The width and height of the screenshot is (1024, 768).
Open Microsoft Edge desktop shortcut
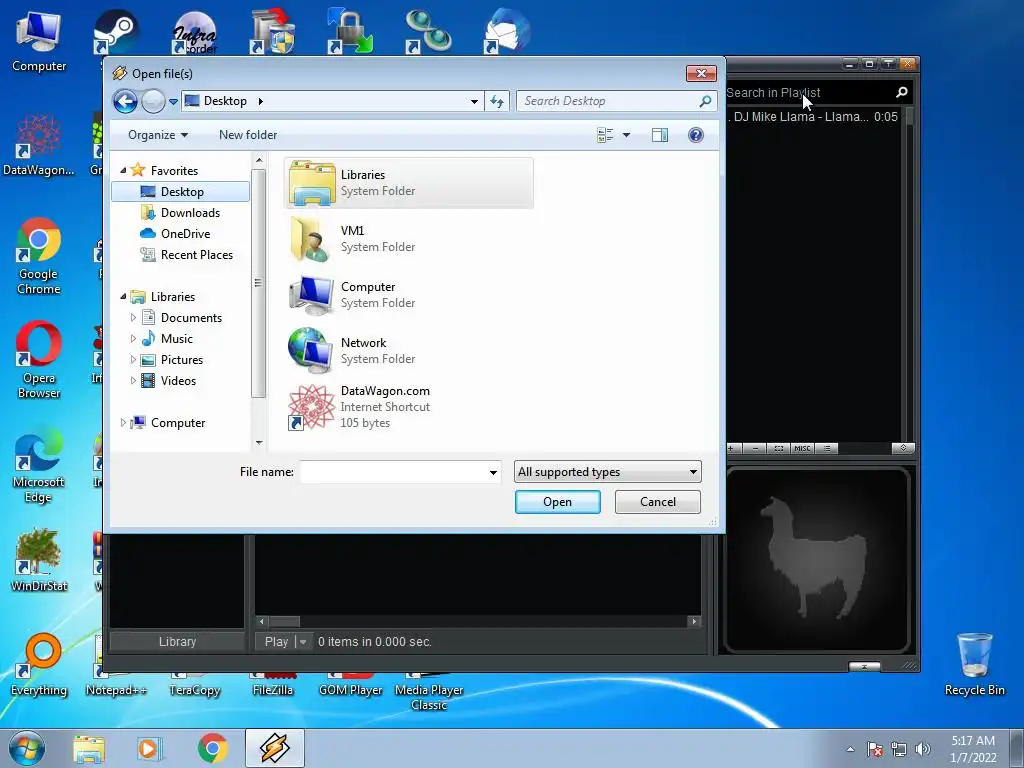pos(39,464)
